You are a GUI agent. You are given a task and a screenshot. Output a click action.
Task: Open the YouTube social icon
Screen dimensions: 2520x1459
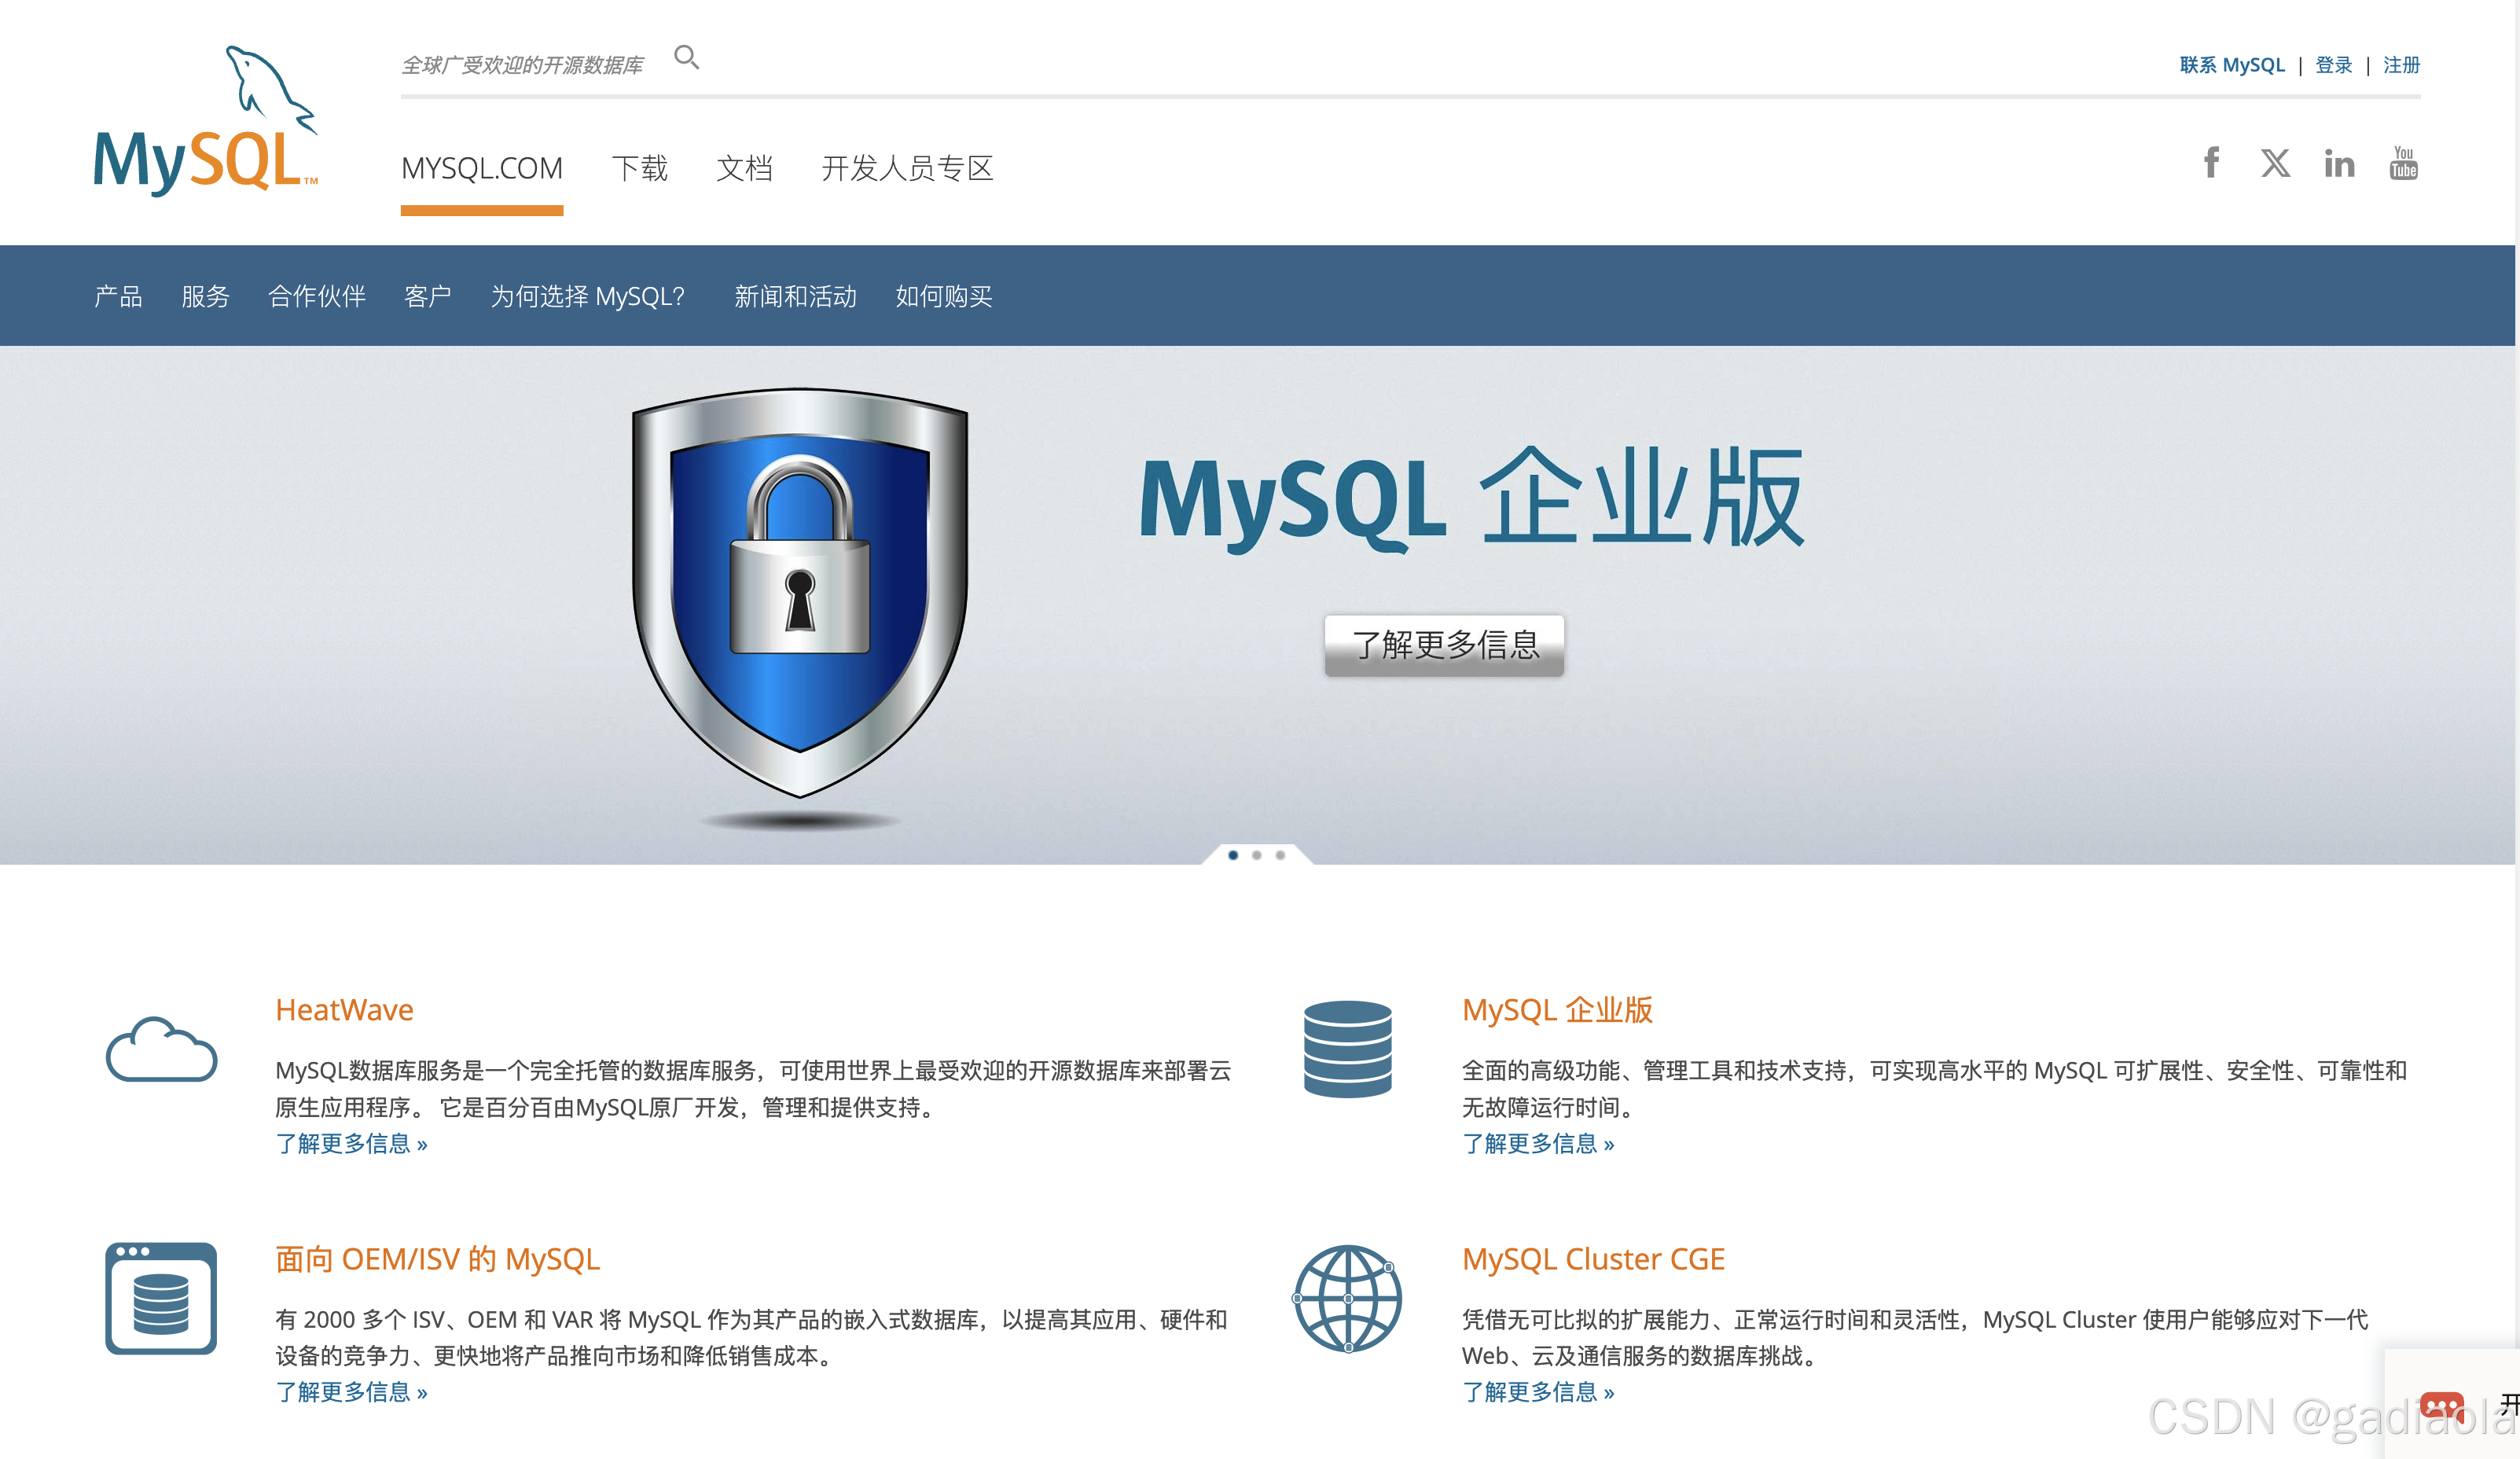[2403, 163]
